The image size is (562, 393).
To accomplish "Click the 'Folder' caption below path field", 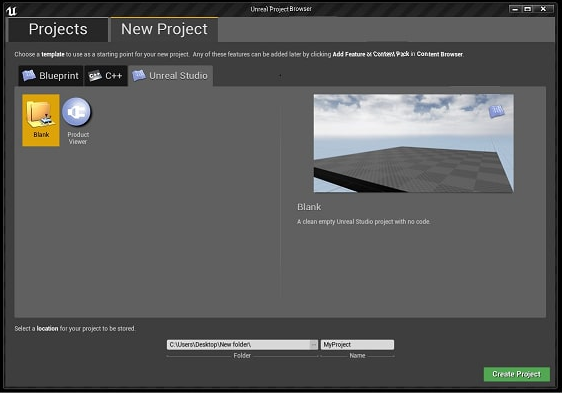I will (242, 356).
